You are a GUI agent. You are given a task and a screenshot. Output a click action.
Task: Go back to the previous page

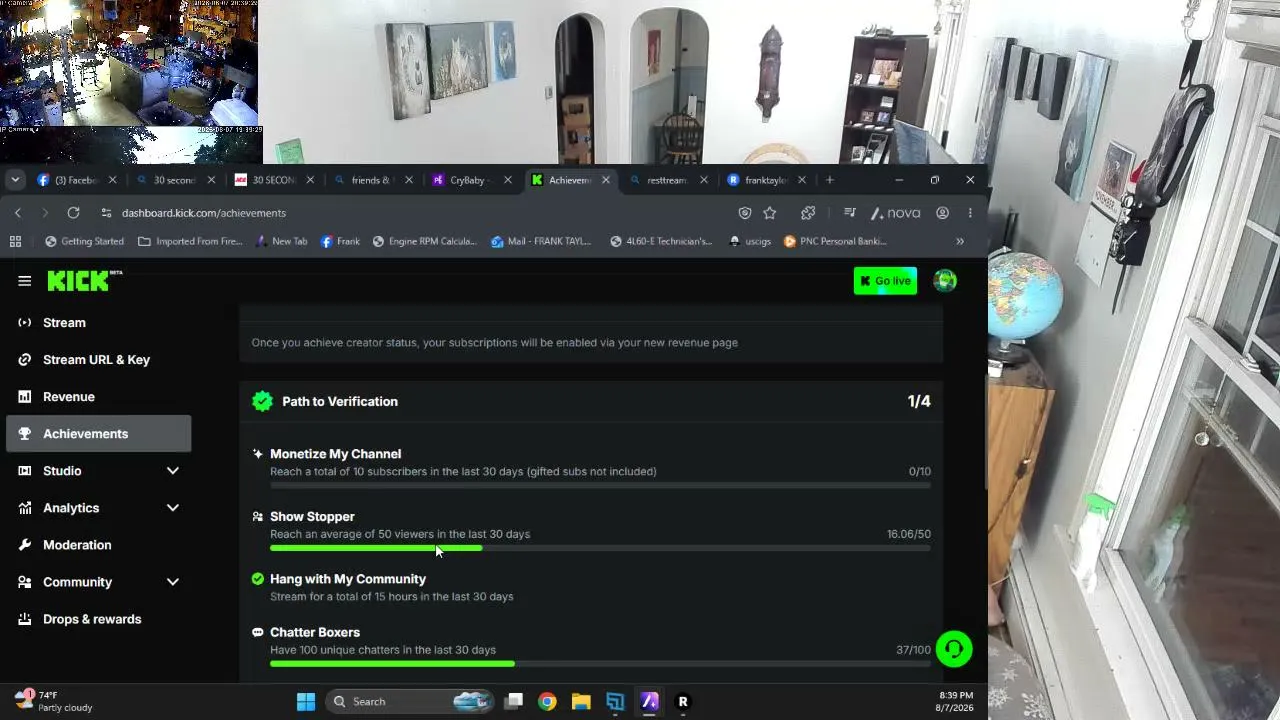click(x=18, y=213)
